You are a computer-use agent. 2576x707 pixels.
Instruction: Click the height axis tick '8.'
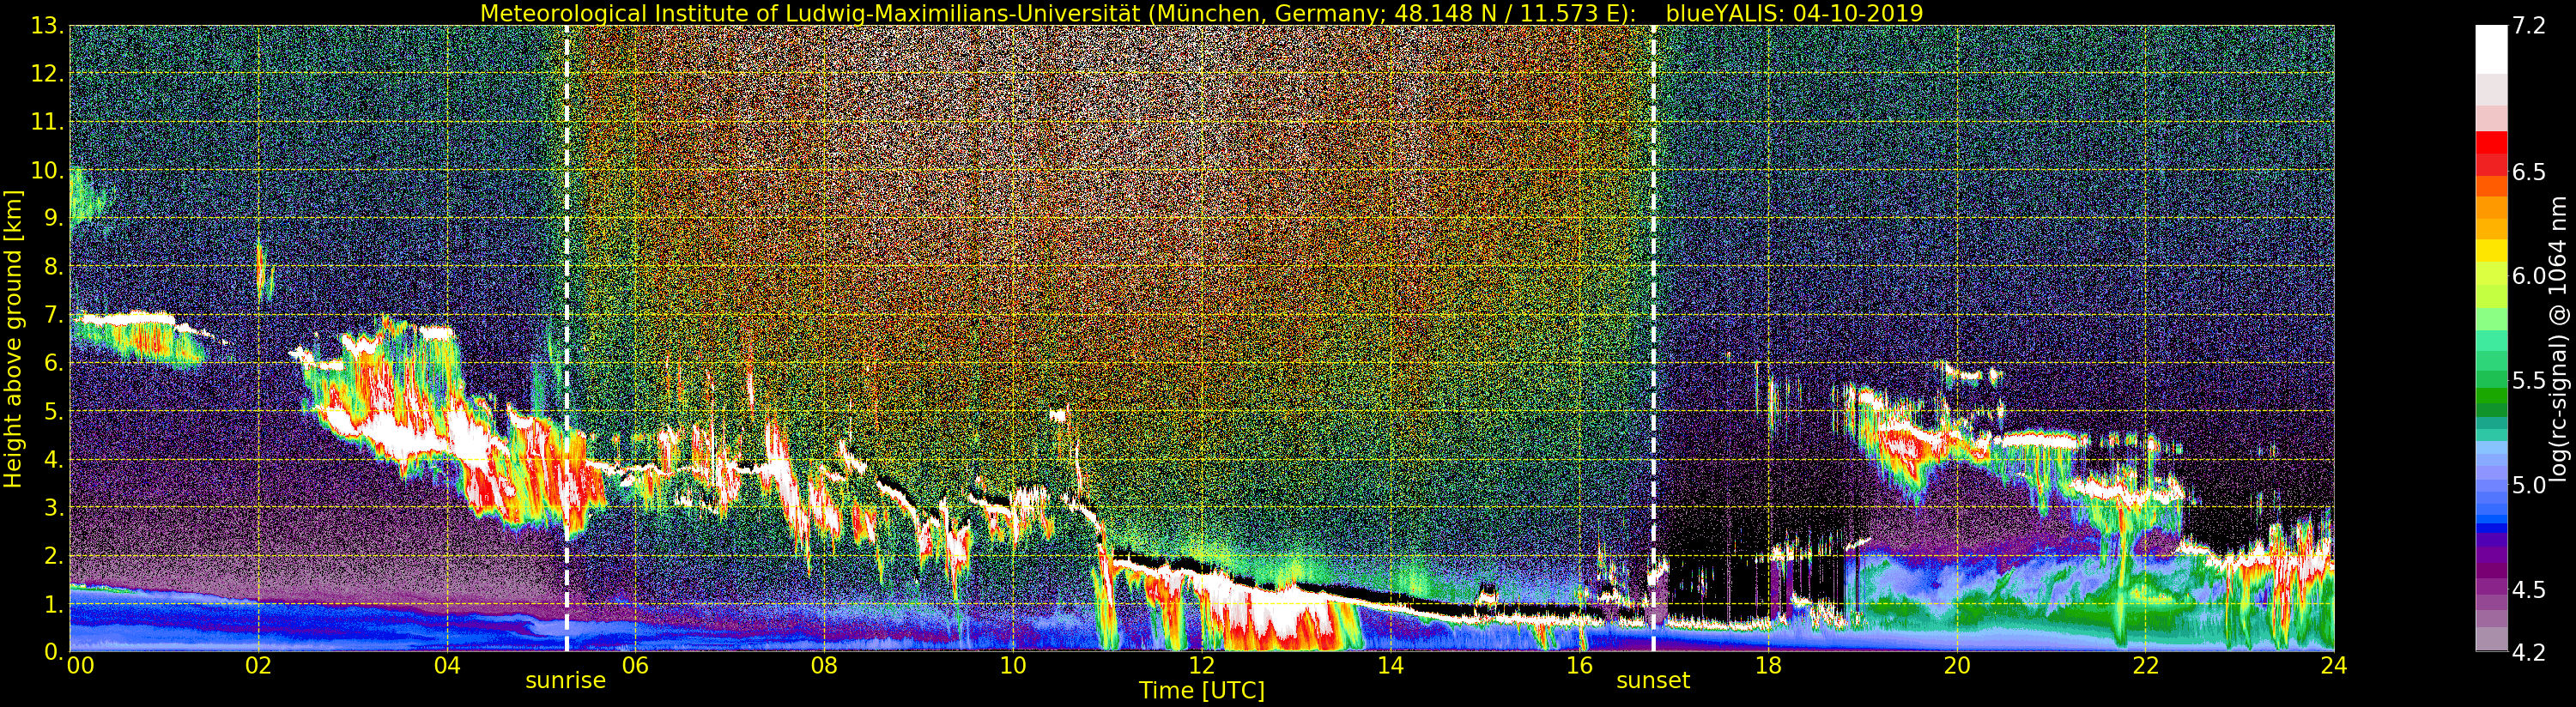(x=54, y=267)
